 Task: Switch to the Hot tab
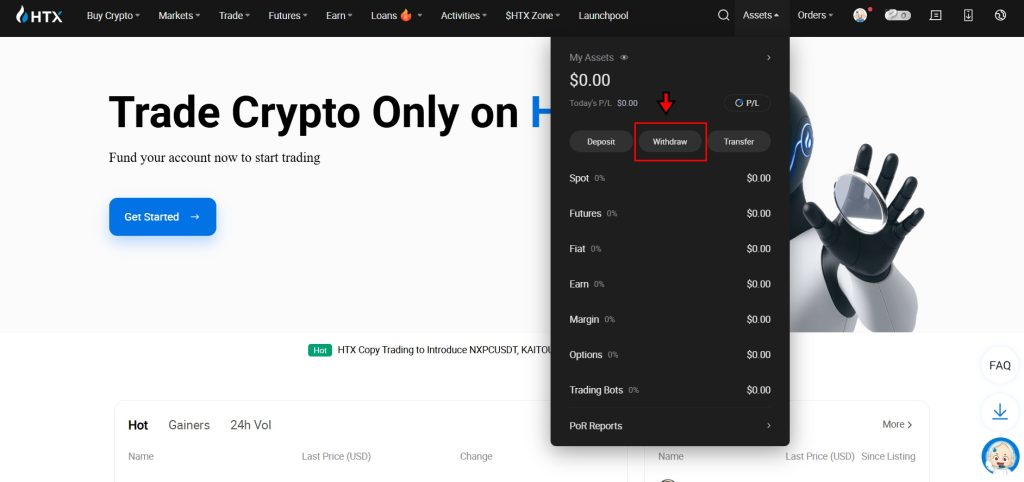(138, 425)
